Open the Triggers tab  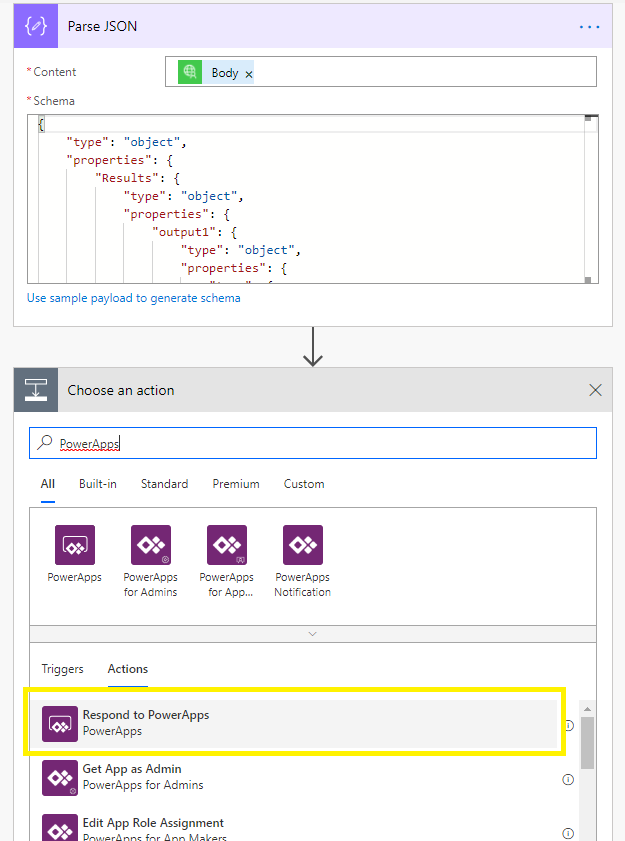62,669
